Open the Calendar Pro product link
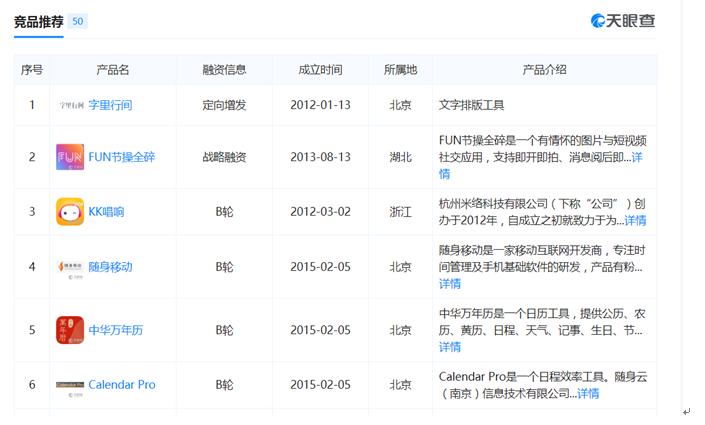This screenshot has width=705, height=425. [x=122, y=385]
